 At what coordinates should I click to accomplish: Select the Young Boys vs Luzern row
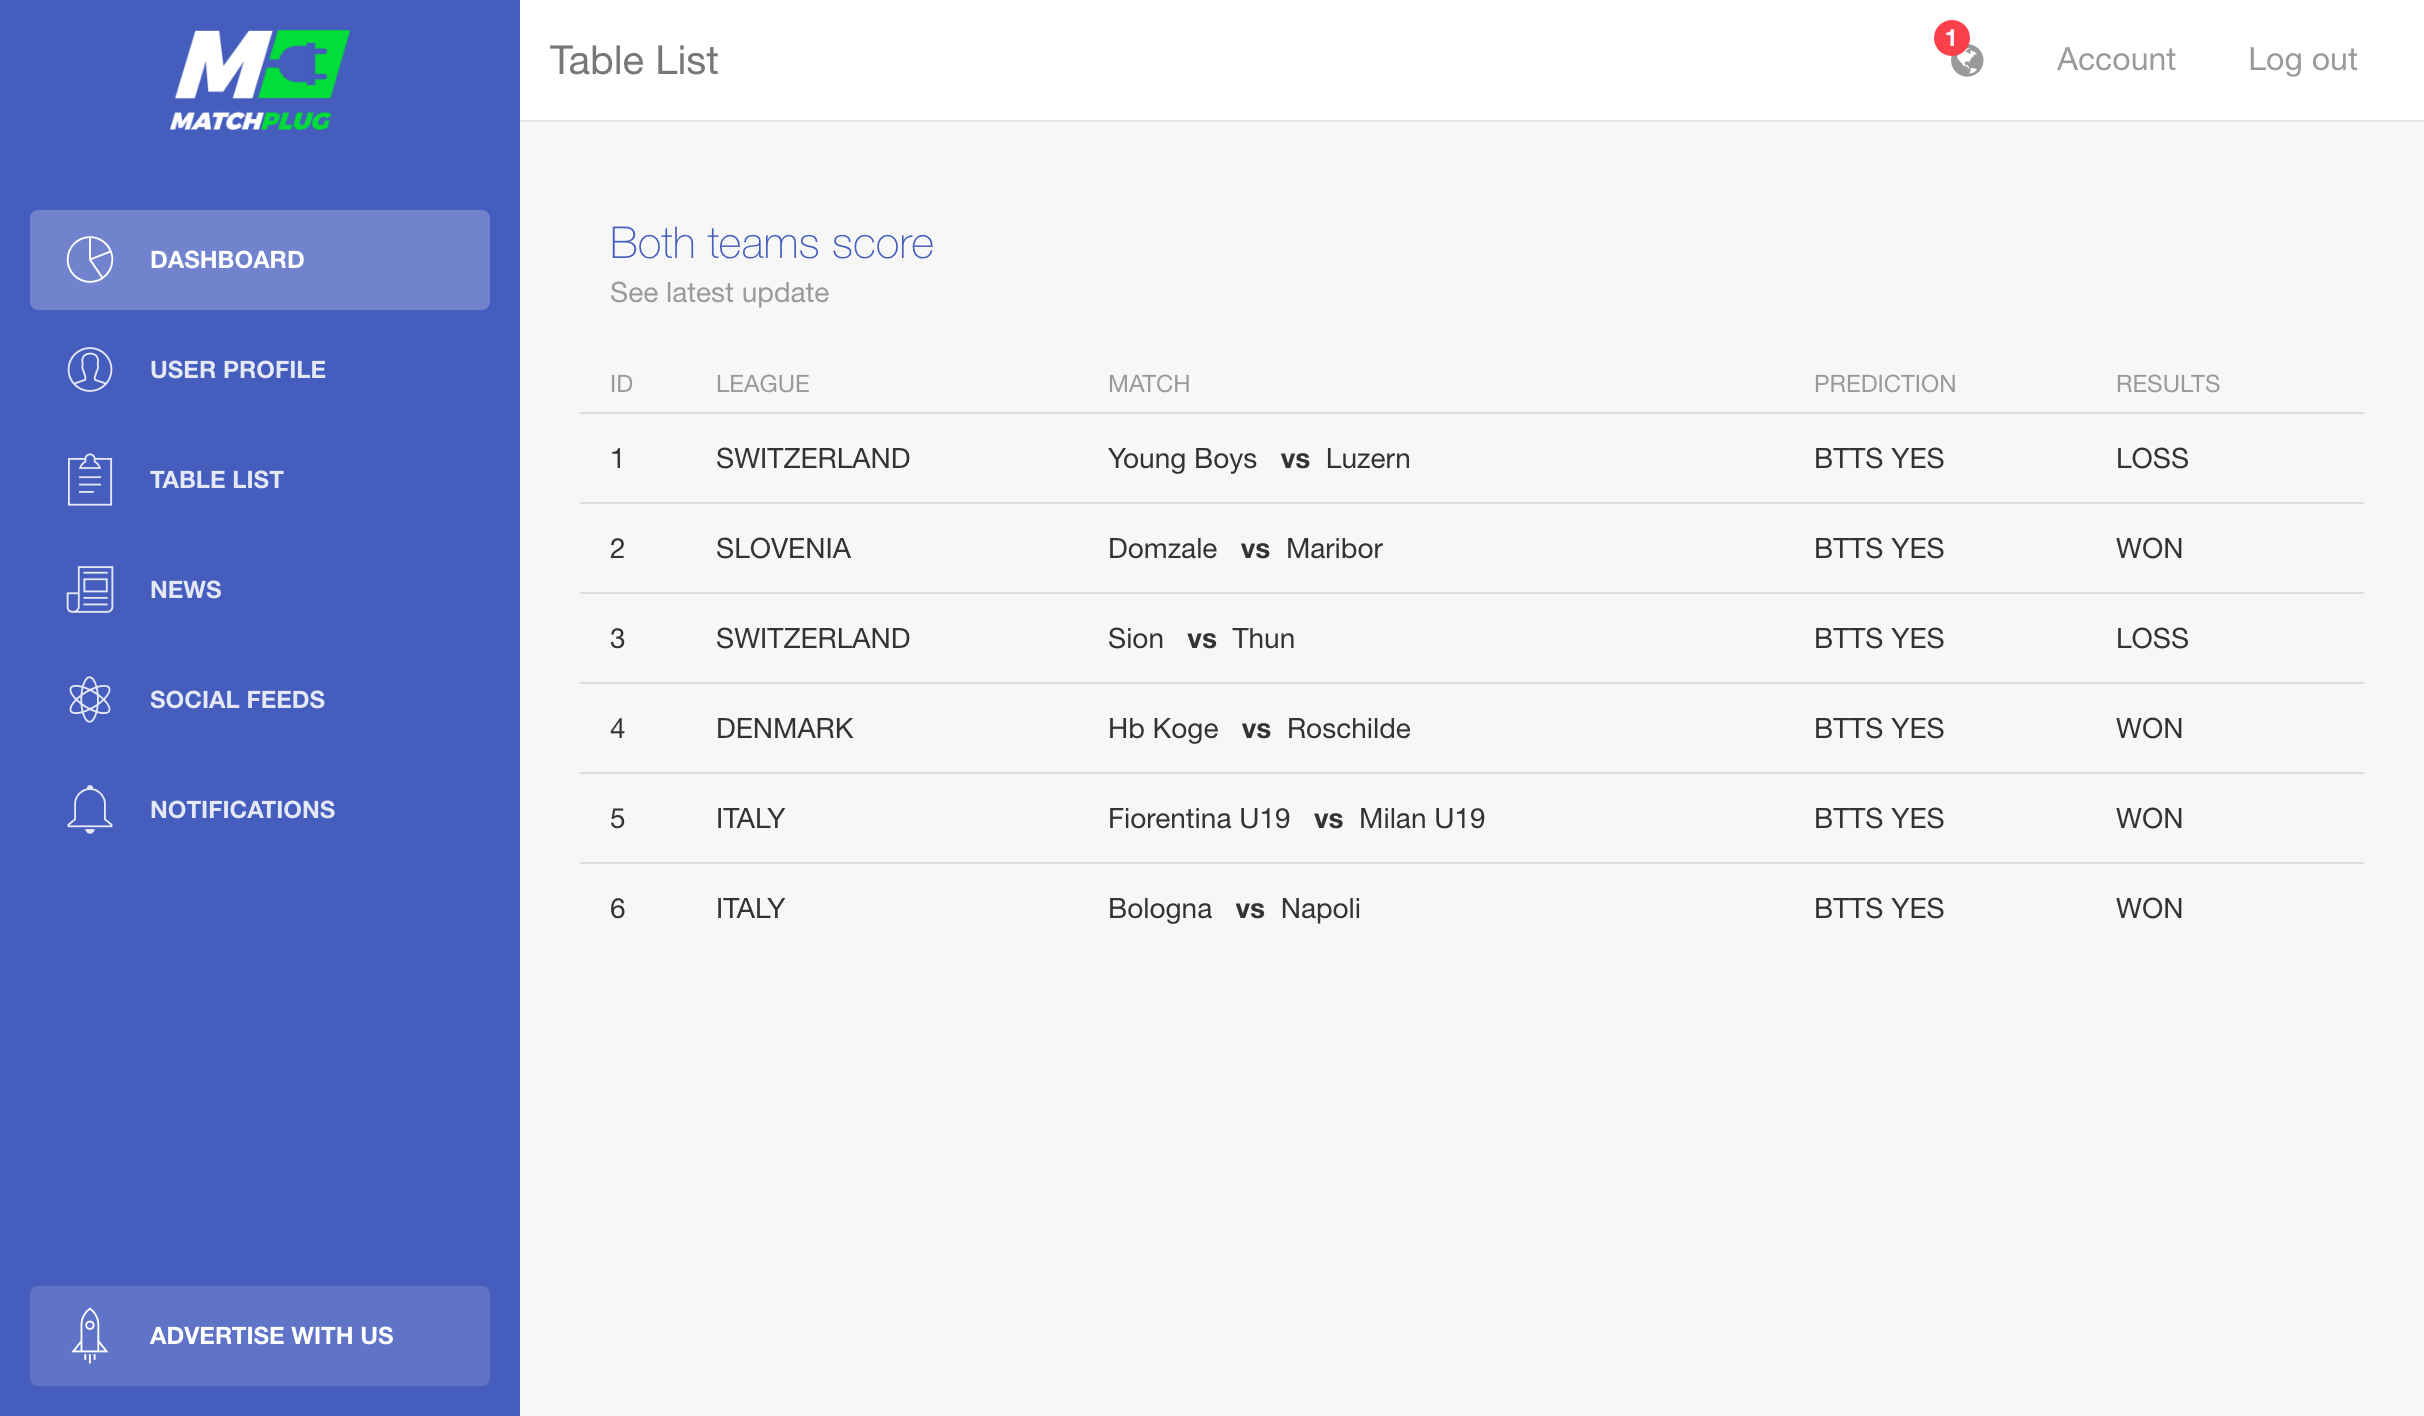[x=1258, y=459]
